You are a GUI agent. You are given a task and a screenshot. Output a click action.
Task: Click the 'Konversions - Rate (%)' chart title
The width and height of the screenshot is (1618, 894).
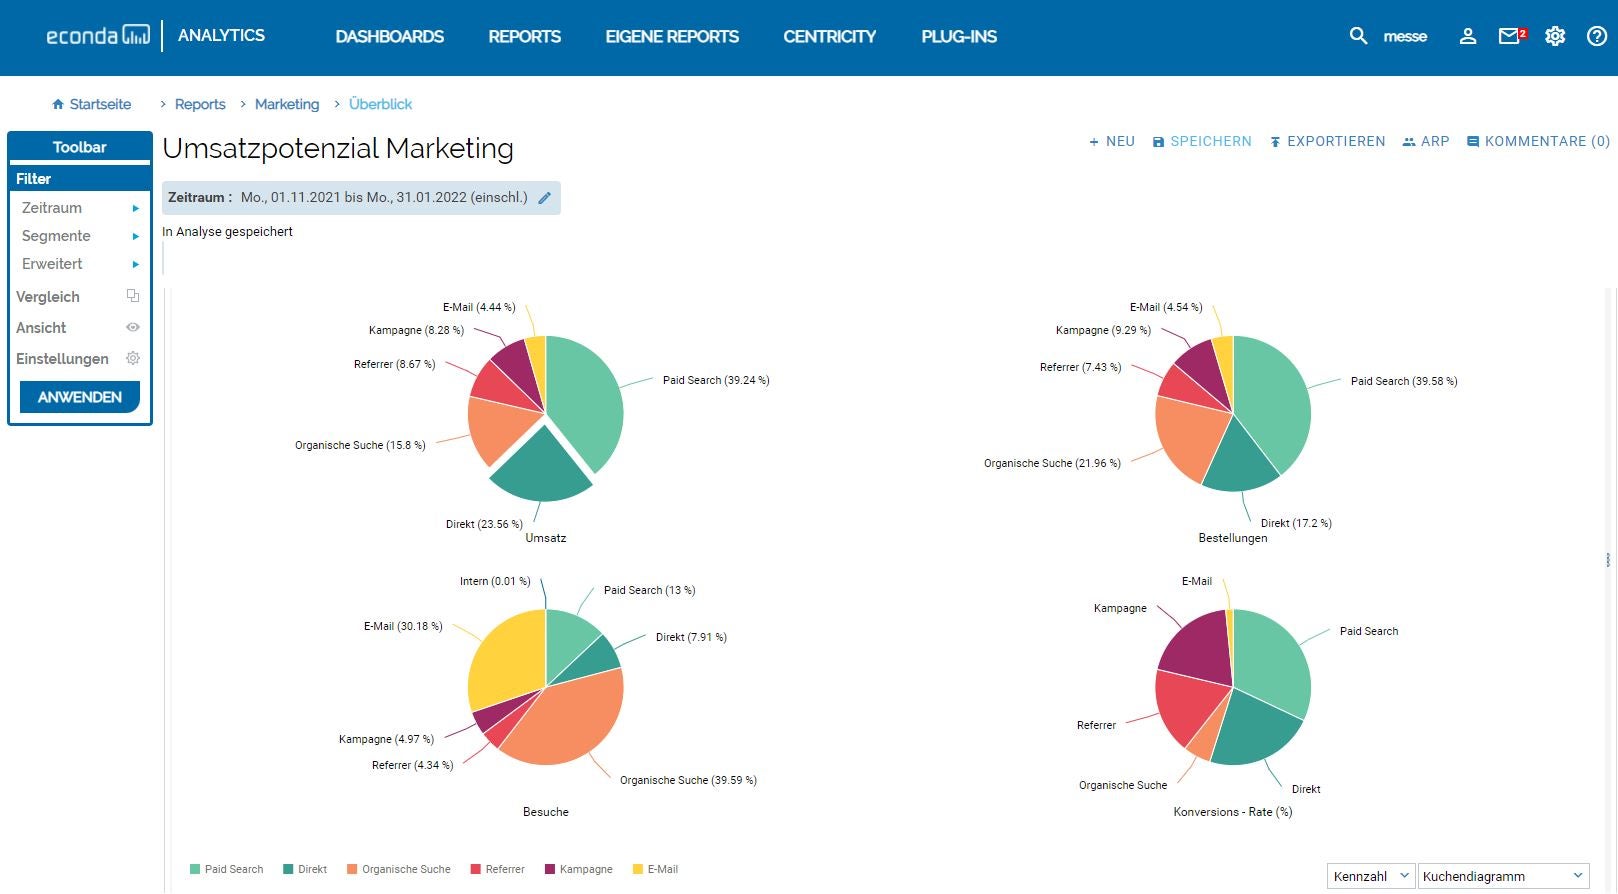[x=1233, y=812]
